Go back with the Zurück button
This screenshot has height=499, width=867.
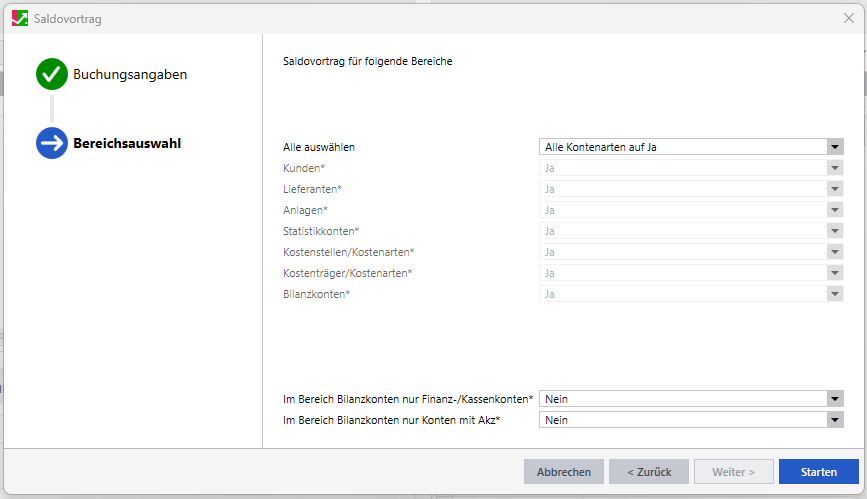[x=649, y=472]
